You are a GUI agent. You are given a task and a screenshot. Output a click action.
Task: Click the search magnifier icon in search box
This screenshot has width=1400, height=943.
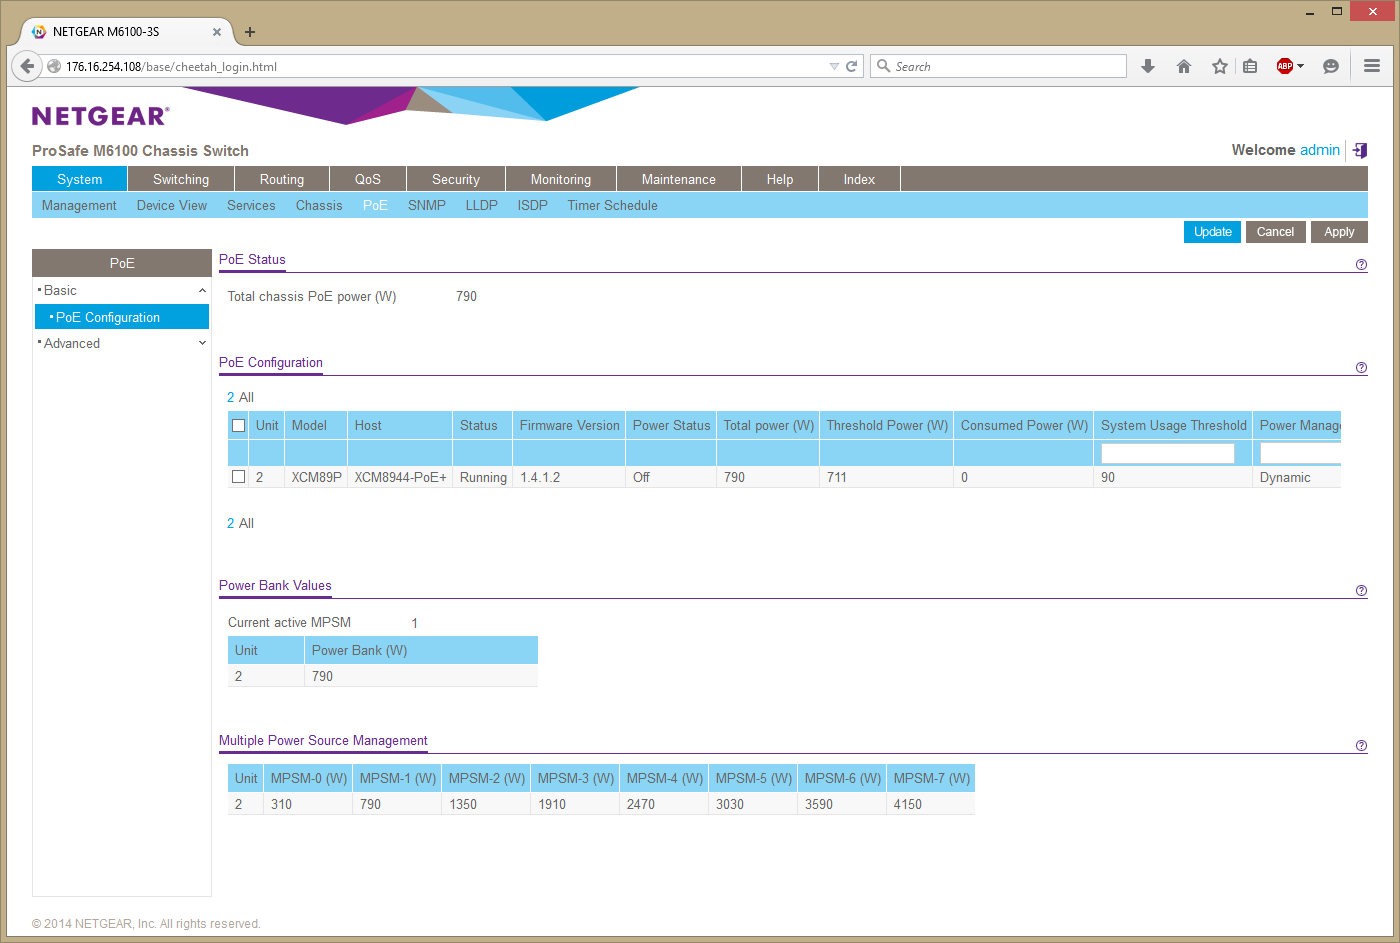(883, 66)
